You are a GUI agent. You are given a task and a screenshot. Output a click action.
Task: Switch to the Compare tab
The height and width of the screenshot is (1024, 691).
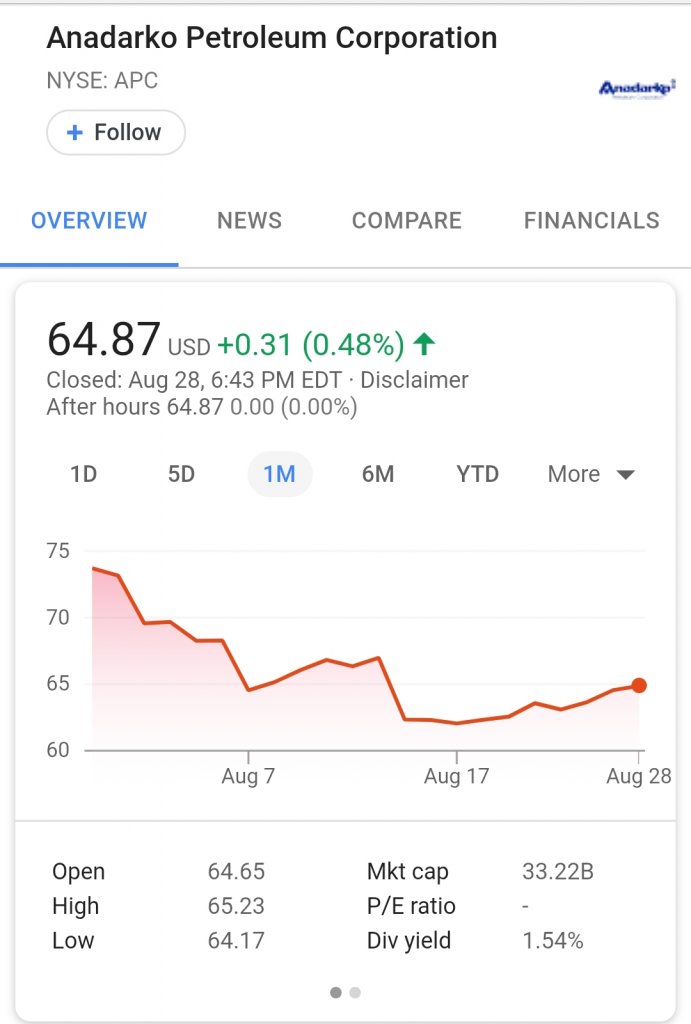click(x=407, y=221)
